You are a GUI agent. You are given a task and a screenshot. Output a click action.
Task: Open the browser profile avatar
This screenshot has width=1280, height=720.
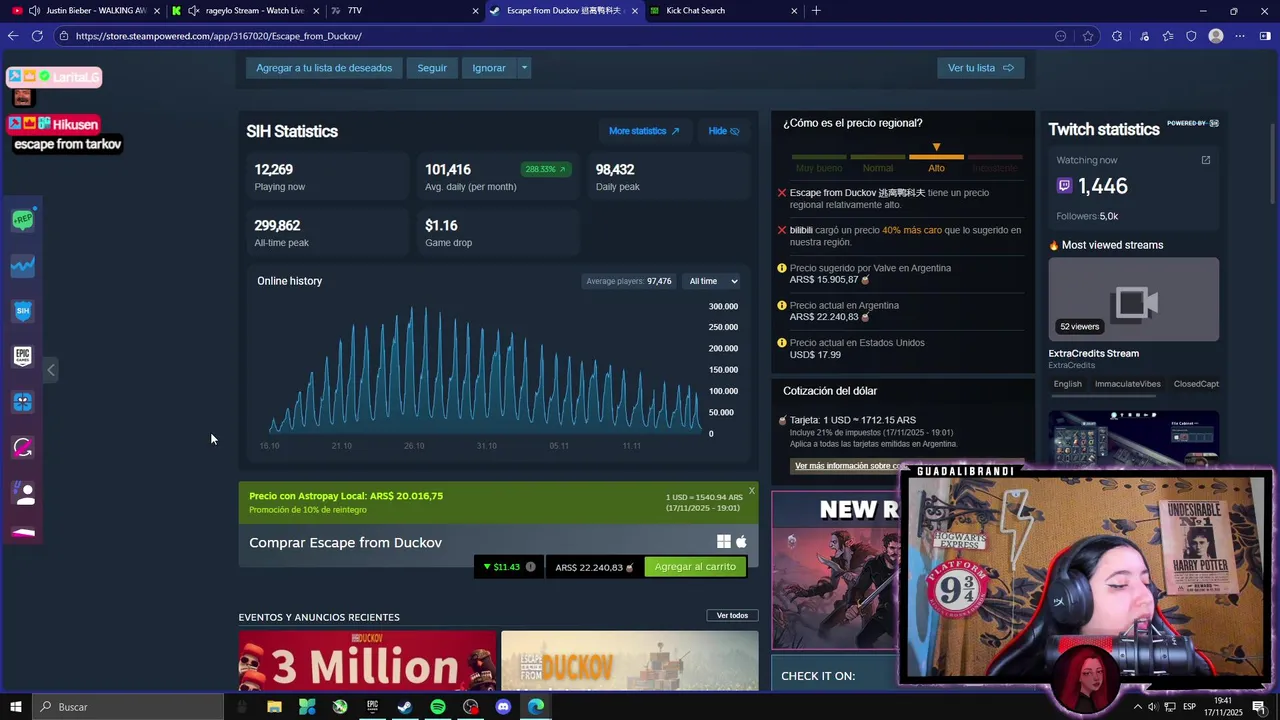(x=1216, y=36)
